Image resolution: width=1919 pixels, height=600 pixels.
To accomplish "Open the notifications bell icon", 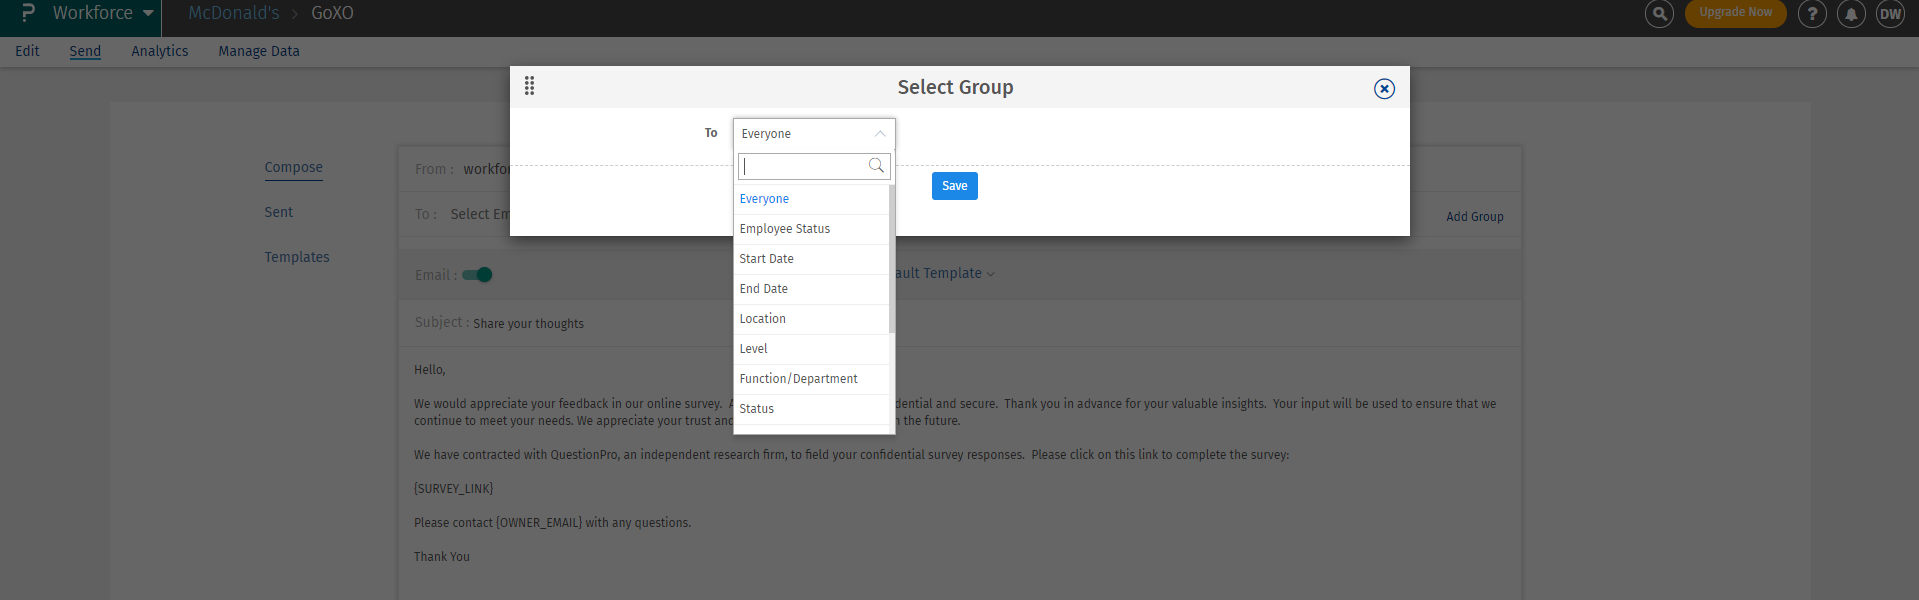I will pyautogui.click(x=1851, y=14).
